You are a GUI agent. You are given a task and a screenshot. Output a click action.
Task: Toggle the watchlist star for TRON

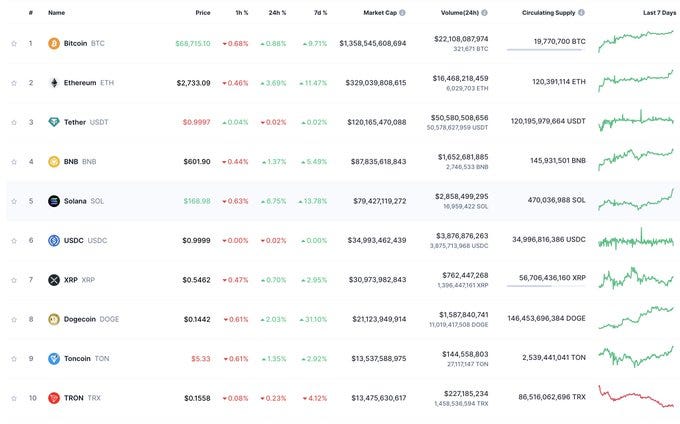[x=14, y=398]
